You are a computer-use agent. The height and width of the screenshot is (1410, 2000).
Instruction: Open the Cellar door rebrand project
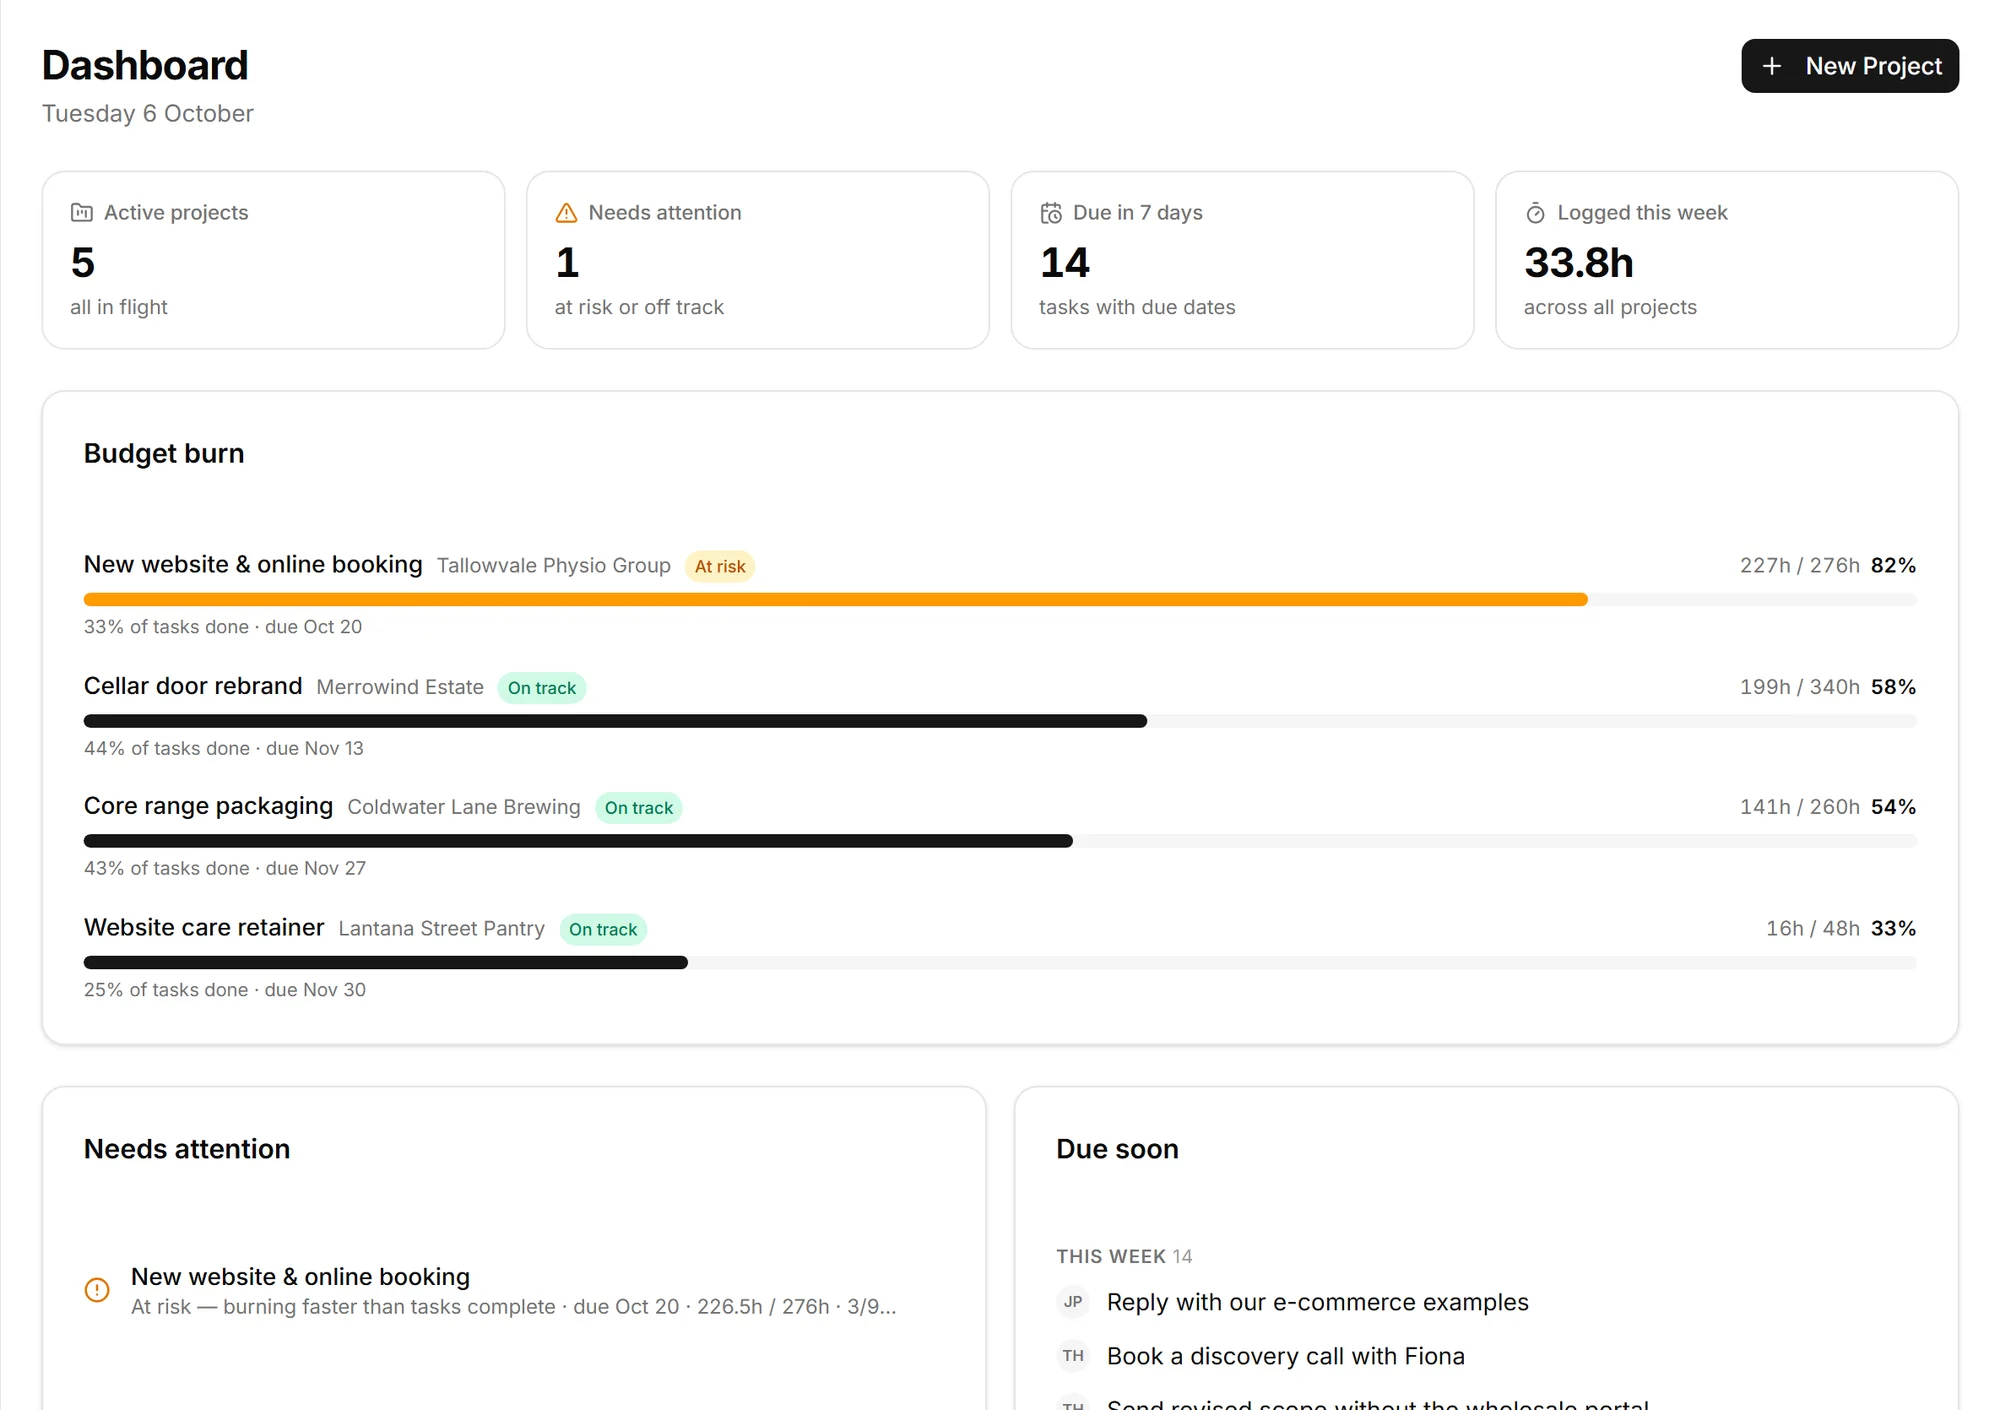coord(193,686)
